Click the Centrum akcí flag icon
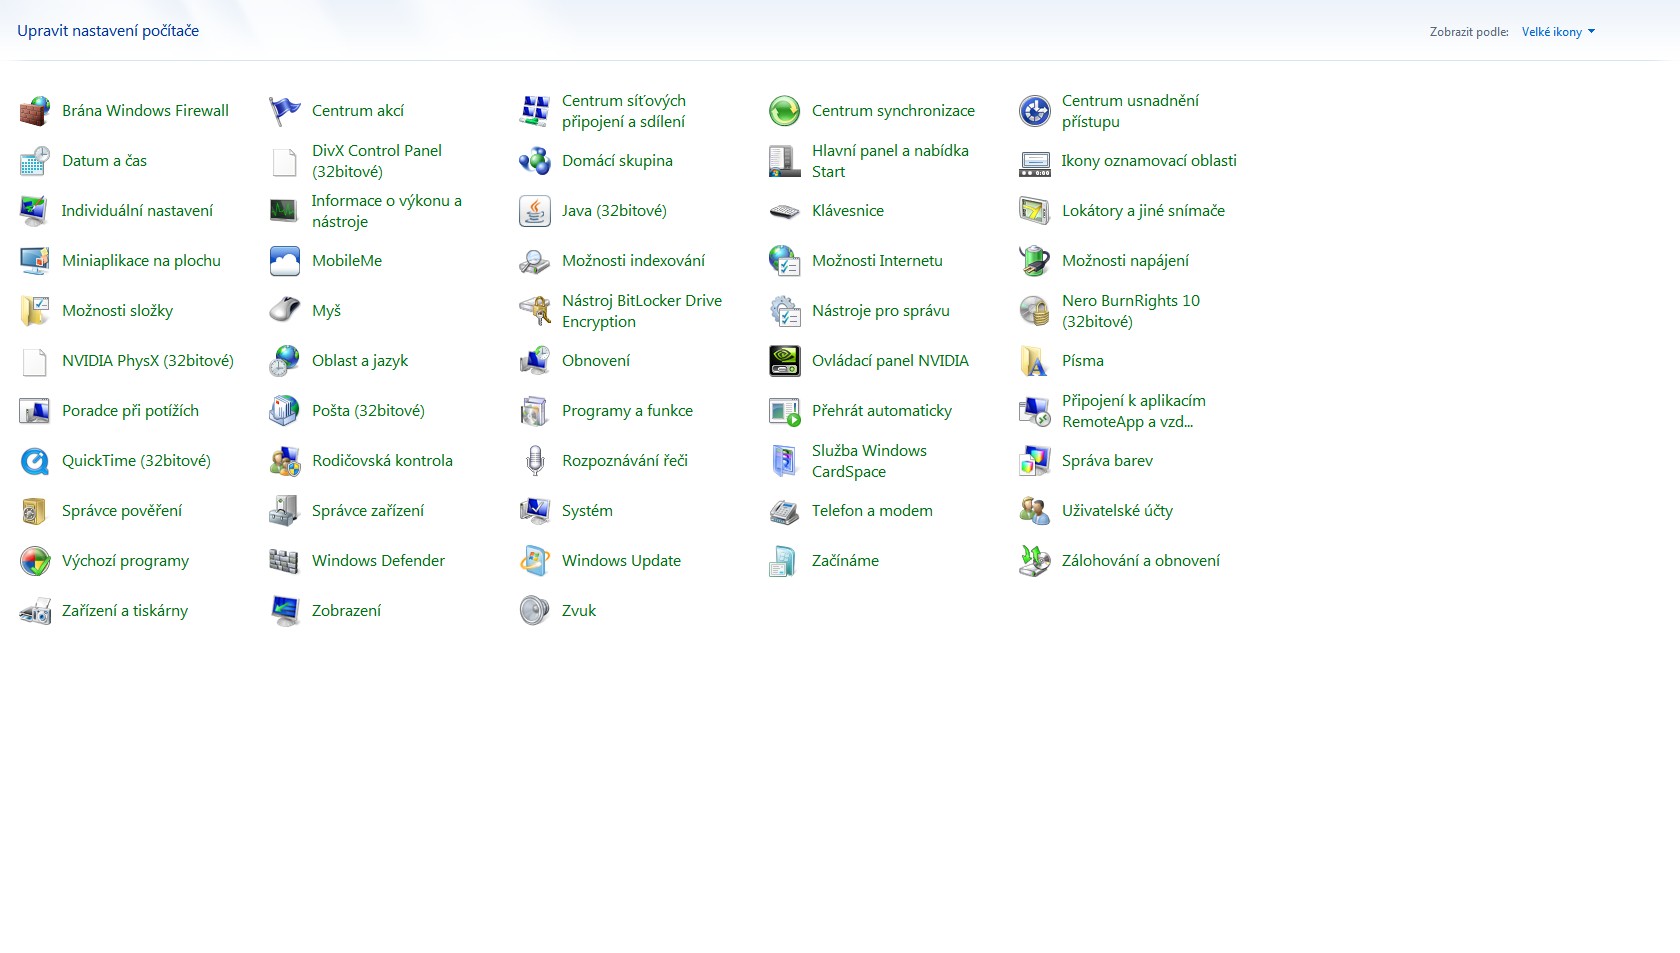The height and width of the screenshot is (953, 1680). (285, 111)
